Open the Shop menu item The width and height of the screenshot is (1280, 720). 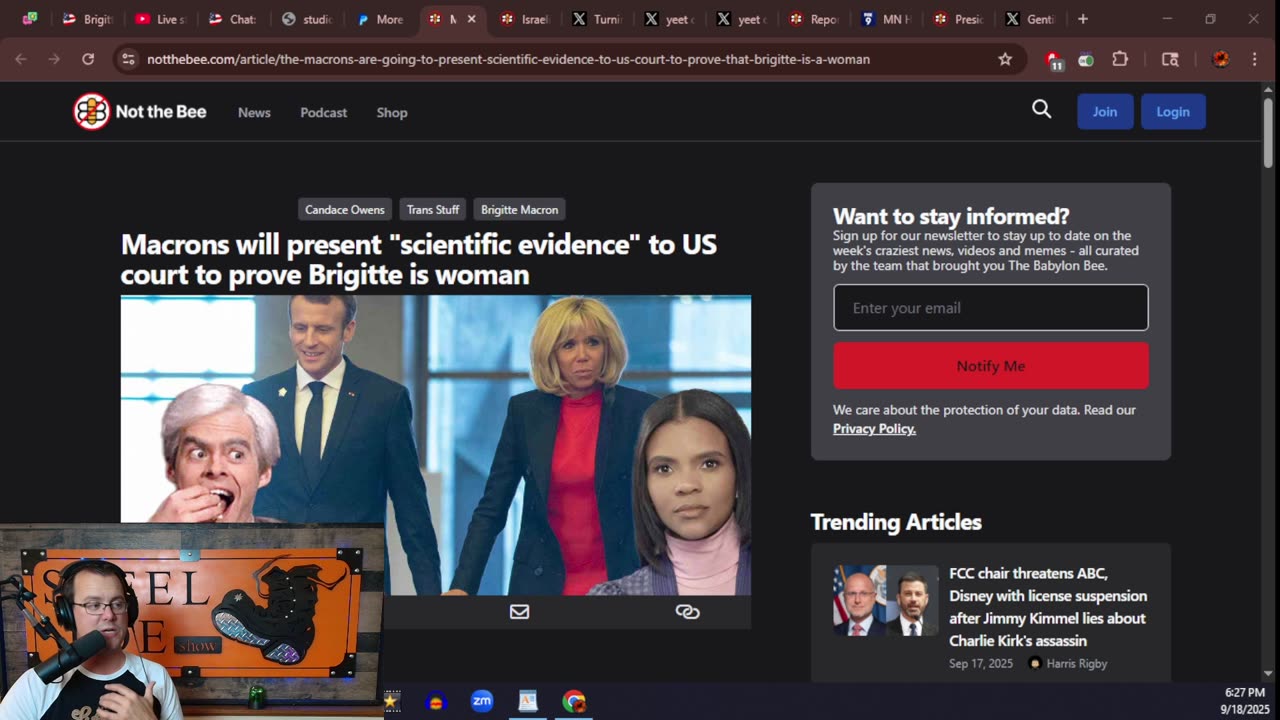point(392,112)
